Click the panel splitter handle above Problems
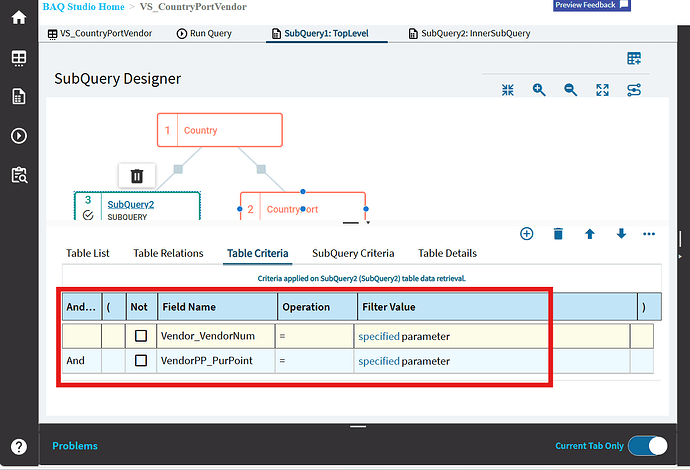 pos(358,426)
